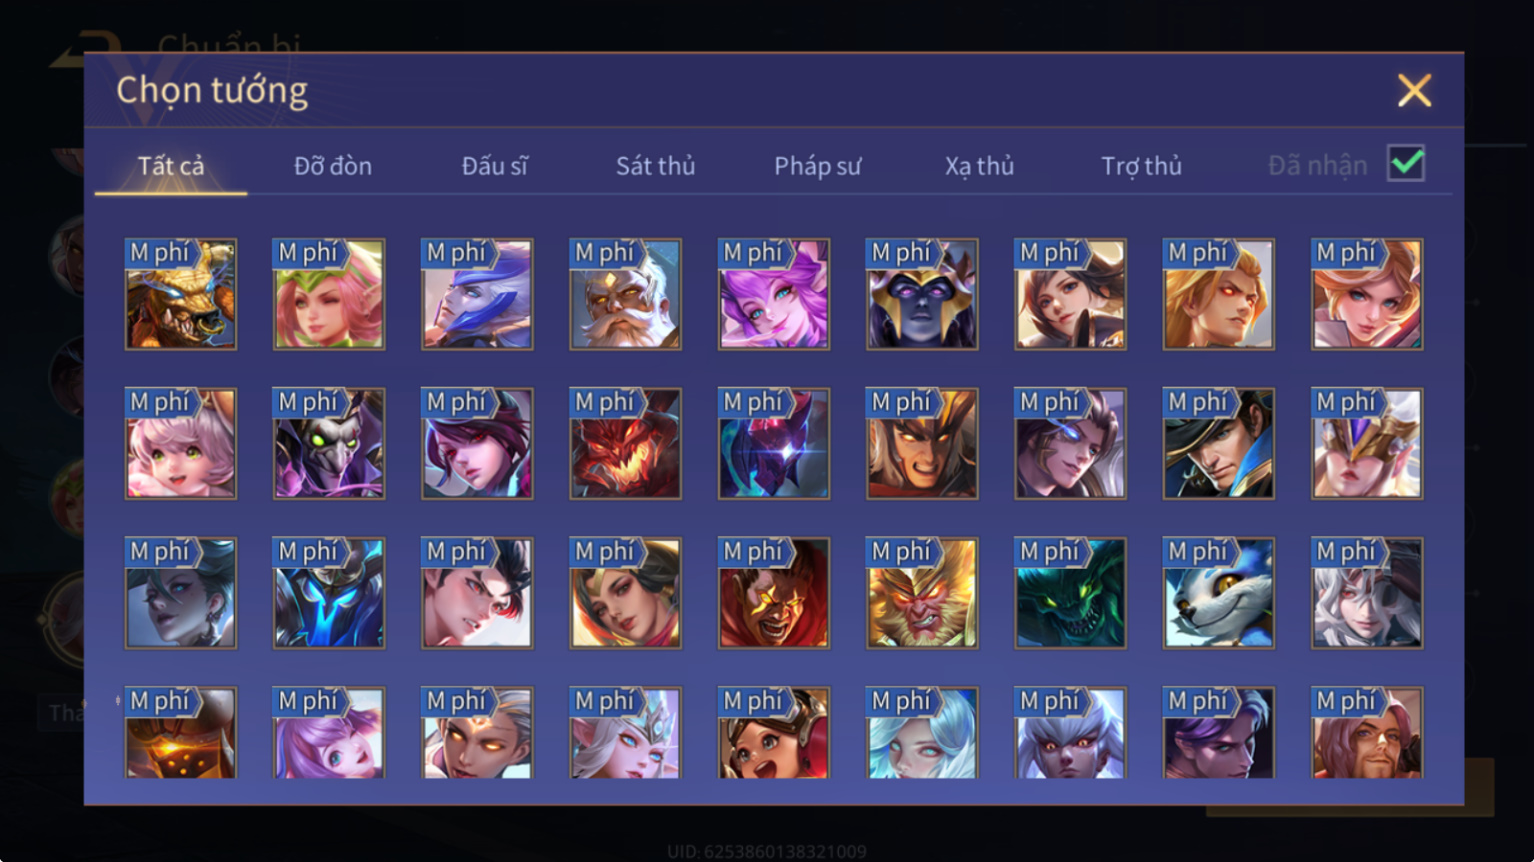Toggle the Đã nhận checkbox
Image resolution: width=1534 pixels, height=862 pixels.
[1405, 163]
